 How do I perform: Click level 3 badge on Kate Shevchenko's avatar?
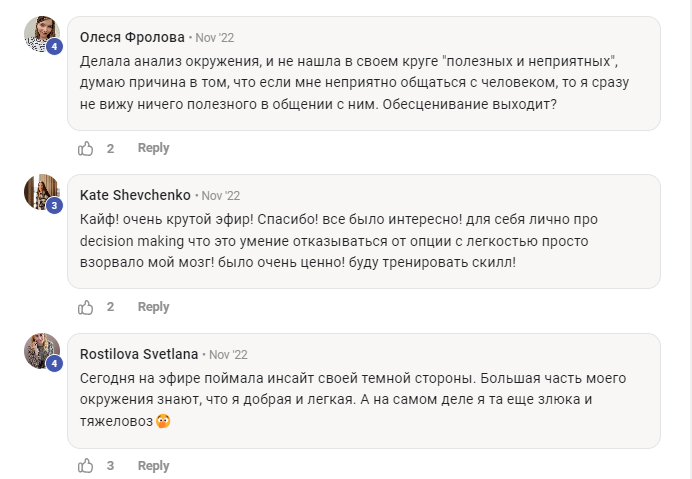(55, 205)
